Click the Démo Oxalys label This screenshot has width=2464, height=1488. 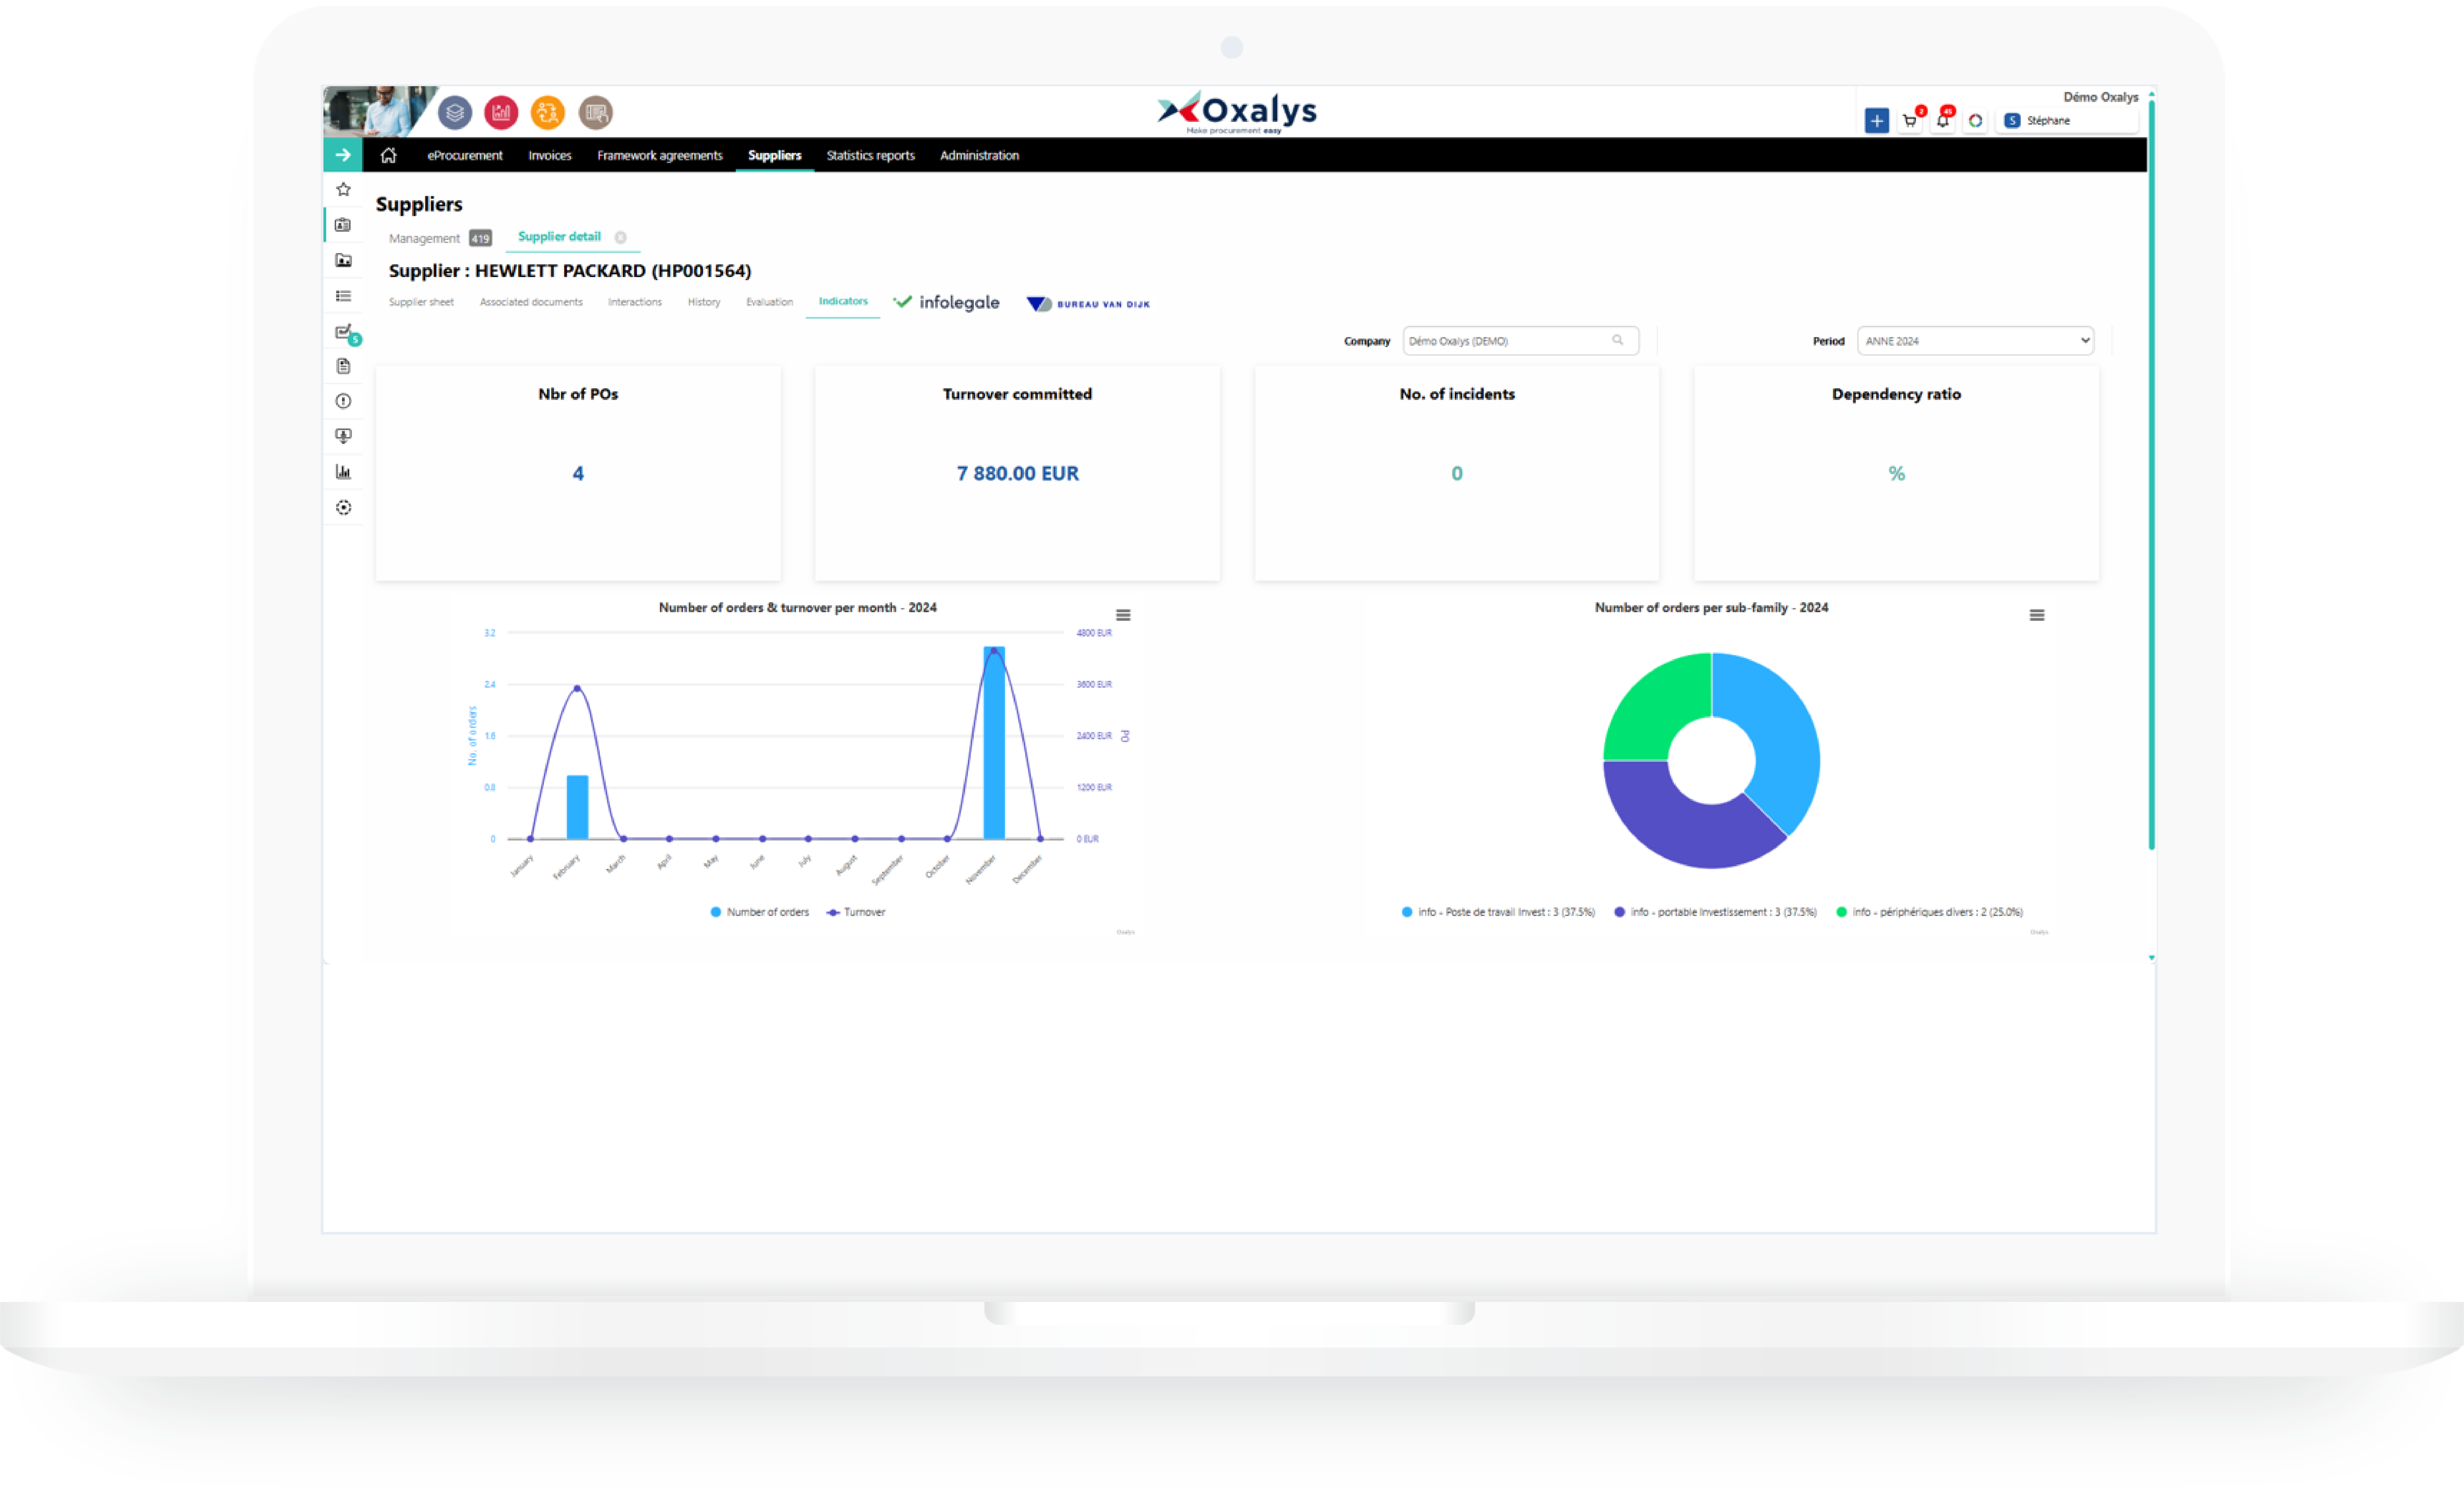(2101, 97)
